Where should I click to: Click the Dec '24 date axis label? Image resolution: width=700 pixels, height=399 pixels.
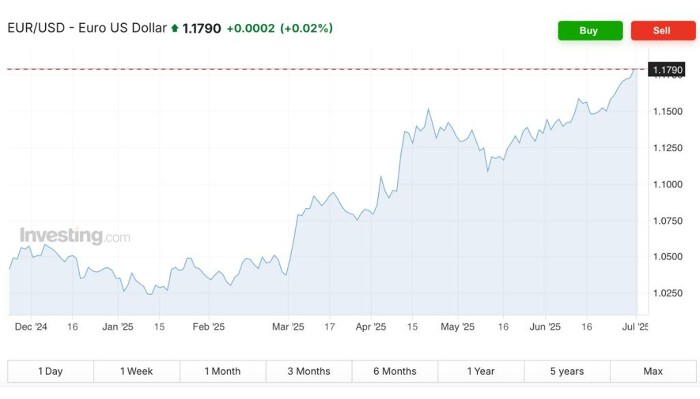[x=31, y=327]
